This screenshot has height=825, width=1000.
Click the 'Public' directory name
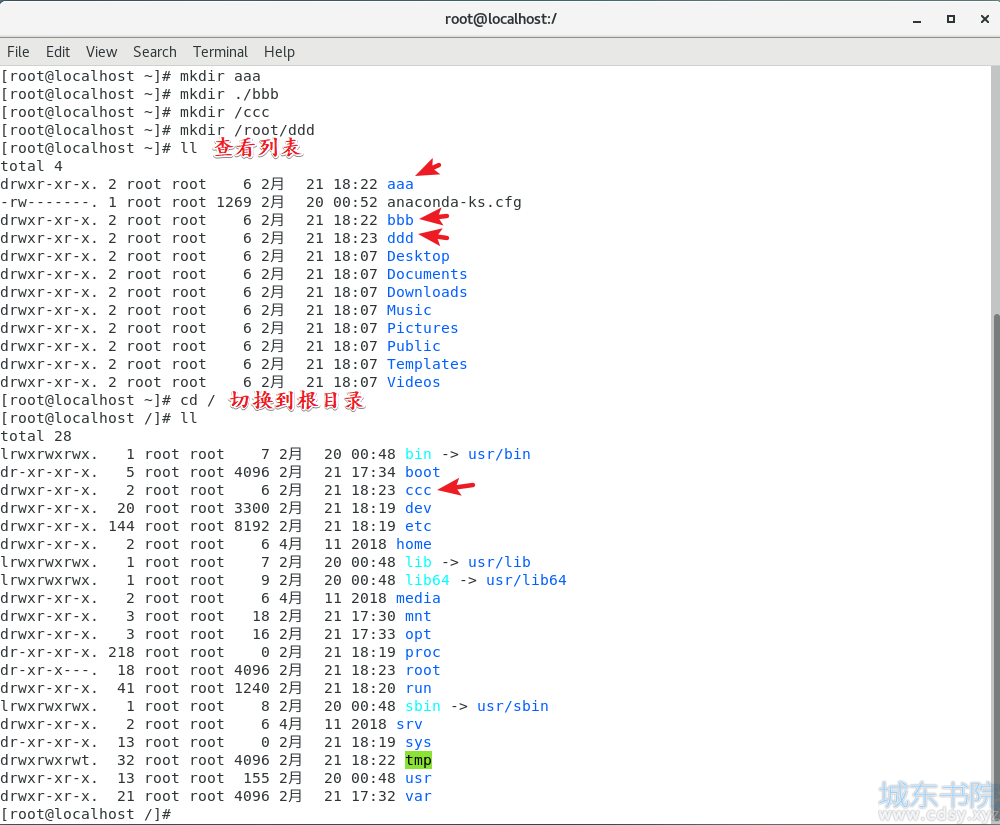(x=413, y=346)
